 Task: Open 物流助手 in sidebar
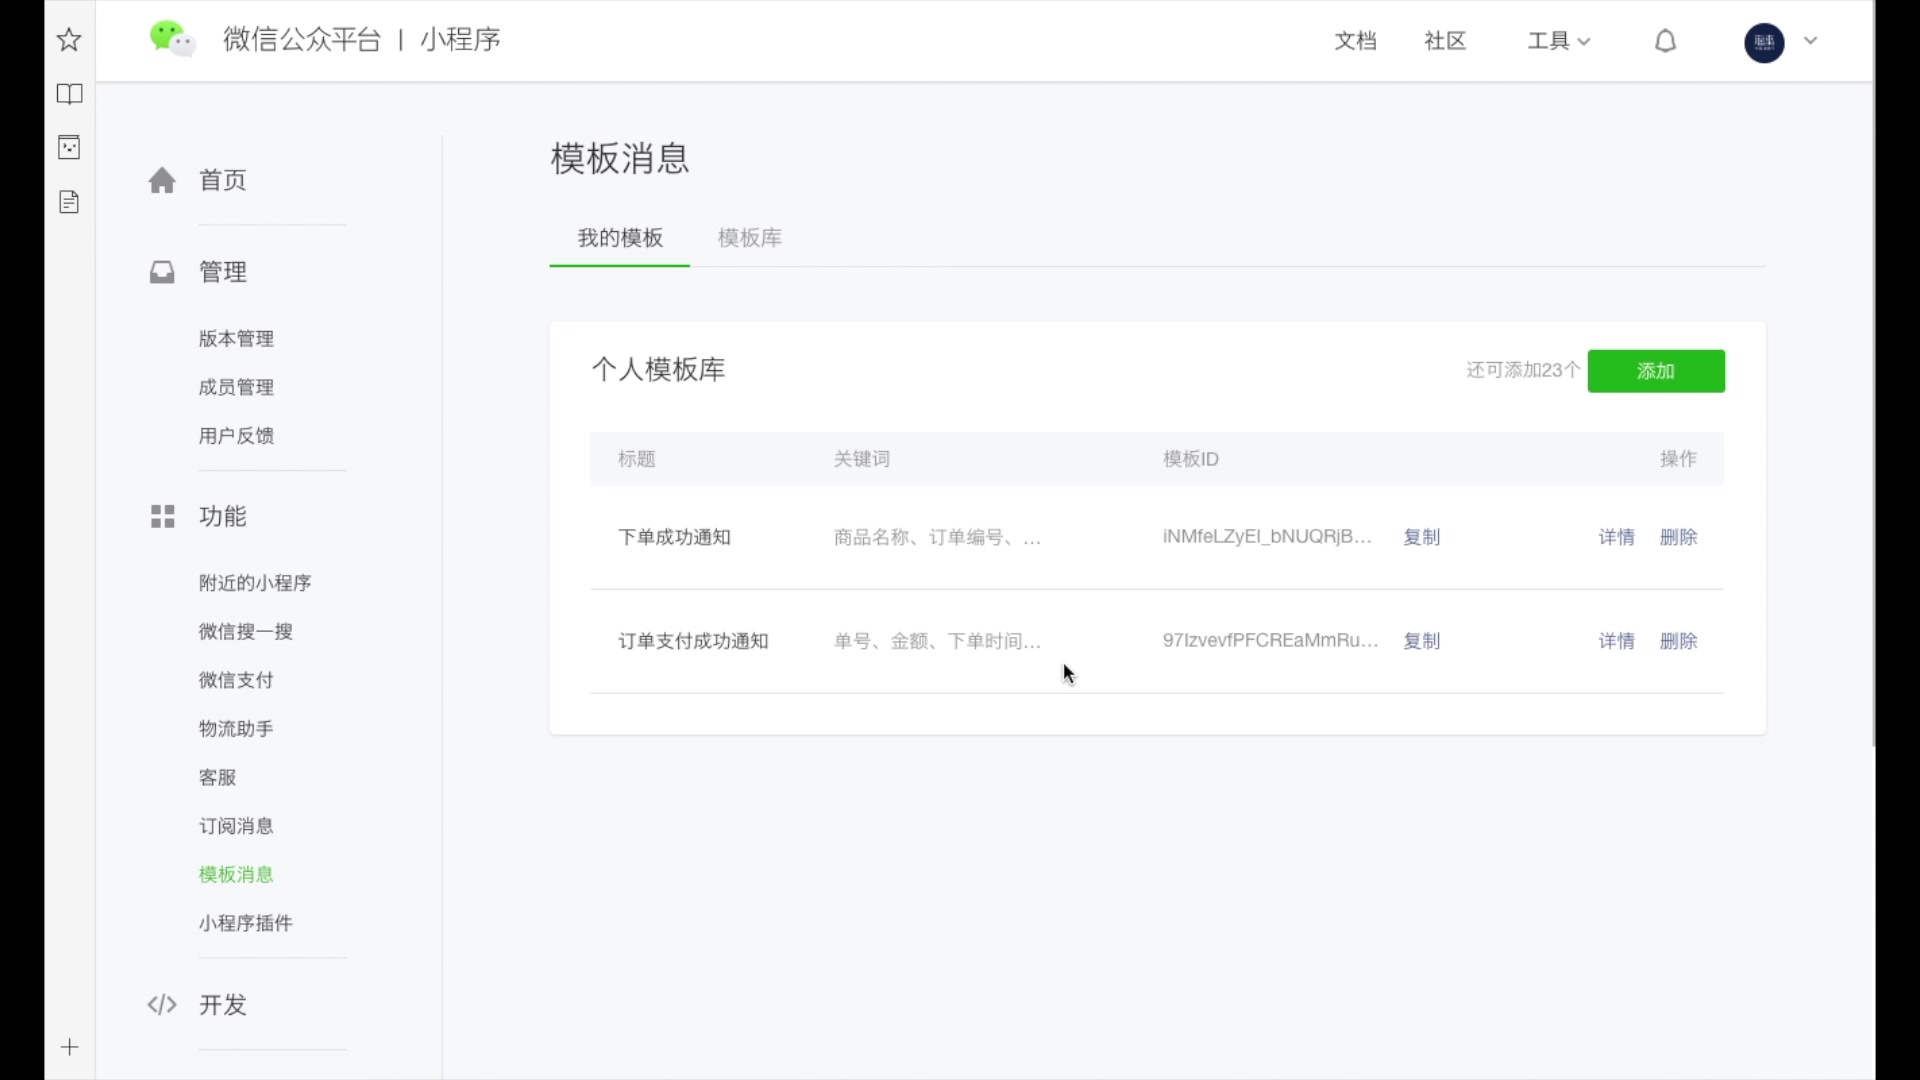(x=236, y=729)
